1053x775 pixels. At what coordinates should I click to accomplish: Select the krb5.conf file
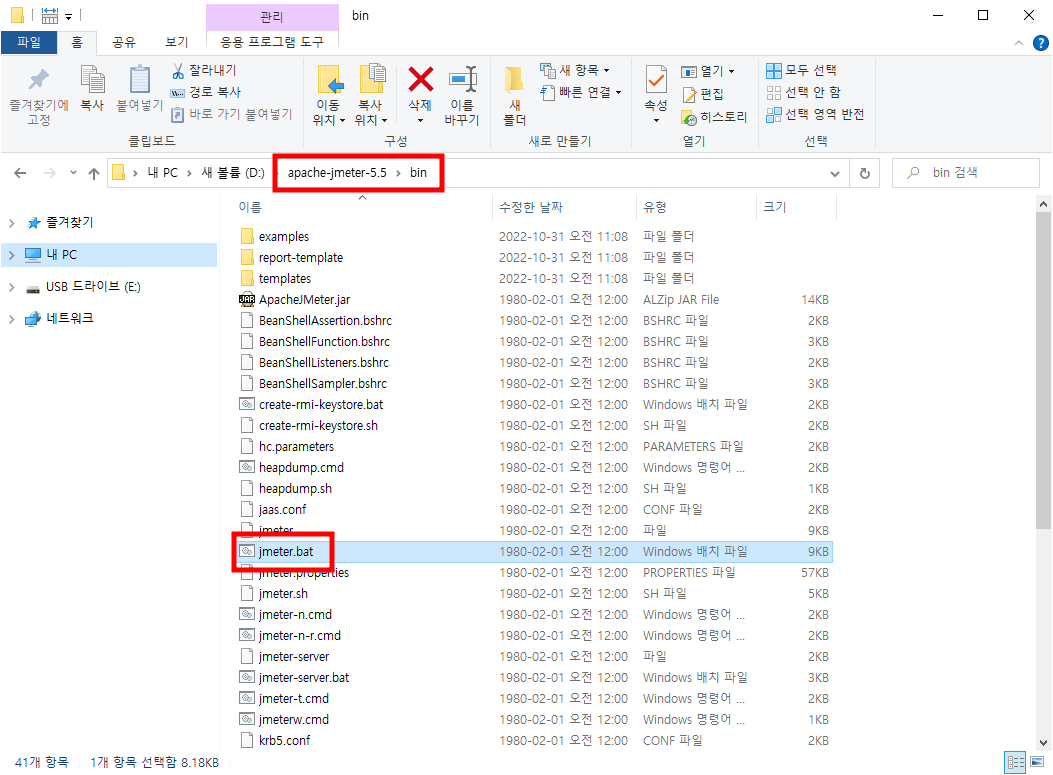click(284, 741)
